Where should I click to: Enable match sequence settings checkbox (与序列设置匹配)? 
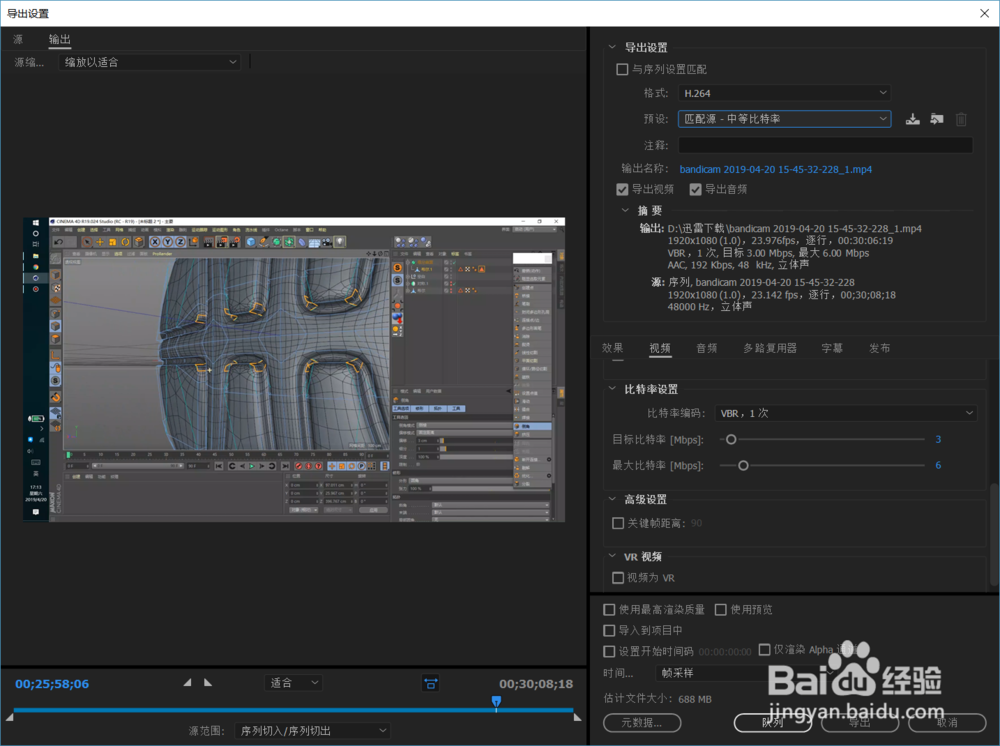point(622,69)
